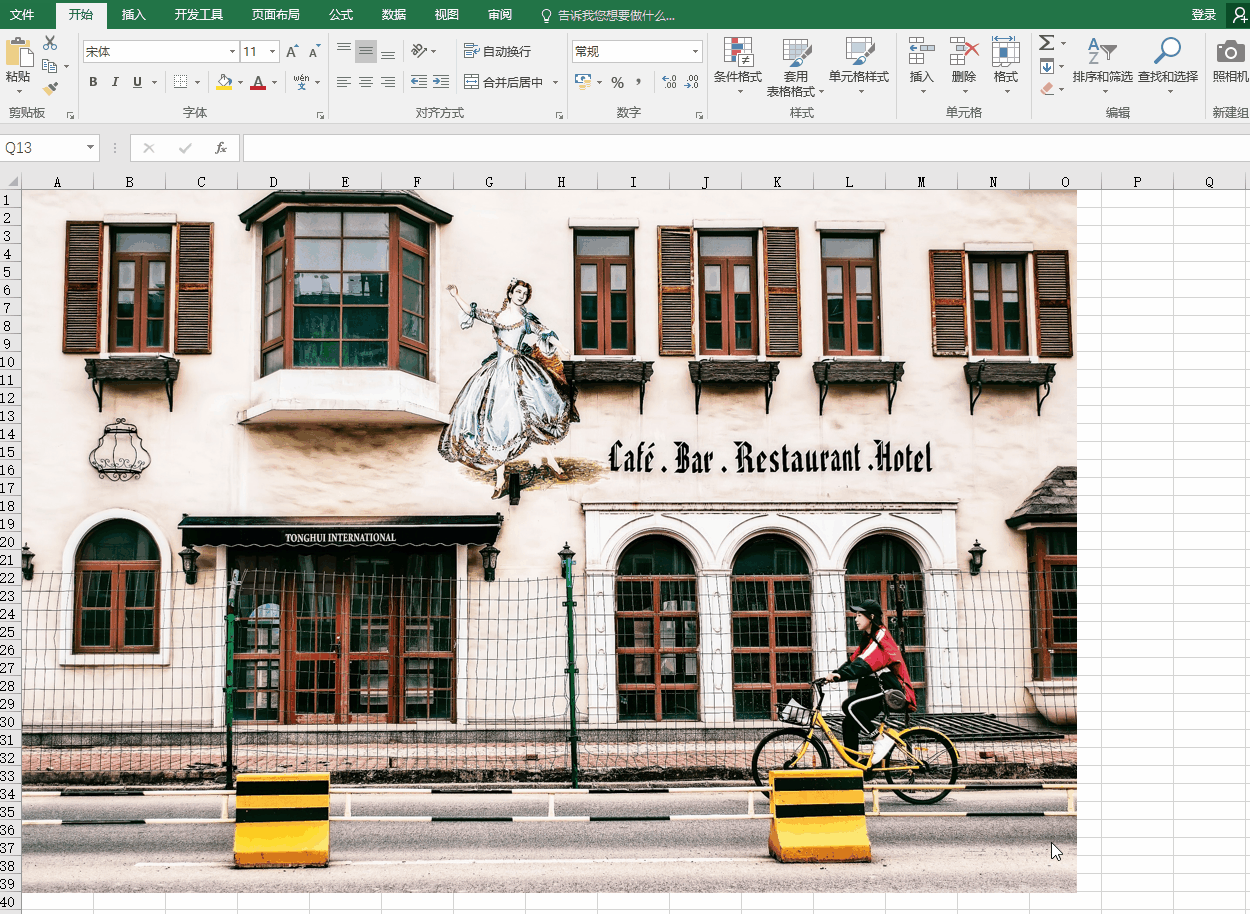The image size is (1250, 914).
Task: Click the percent style icon
Action: click(x=617, y=82)
